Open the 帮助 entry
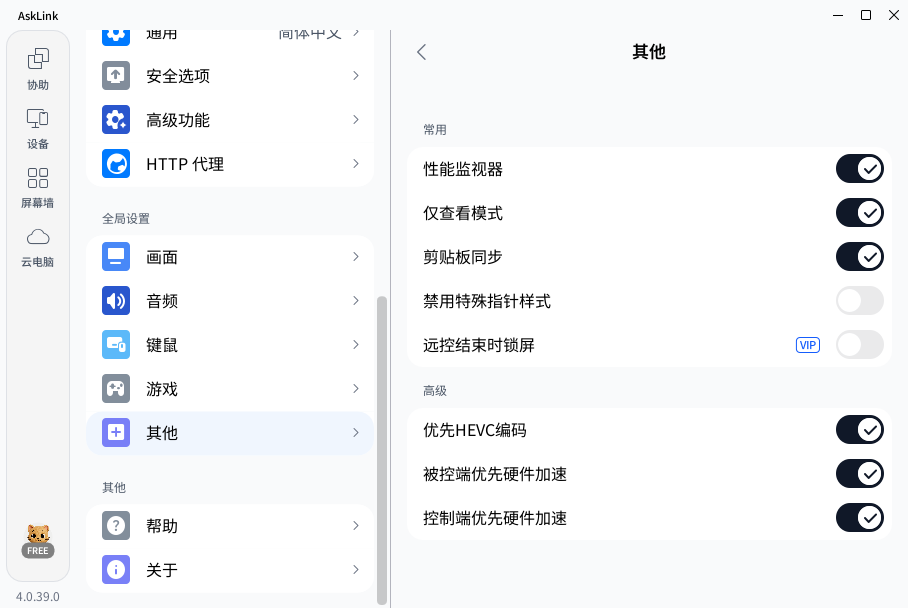 (230, 526)
